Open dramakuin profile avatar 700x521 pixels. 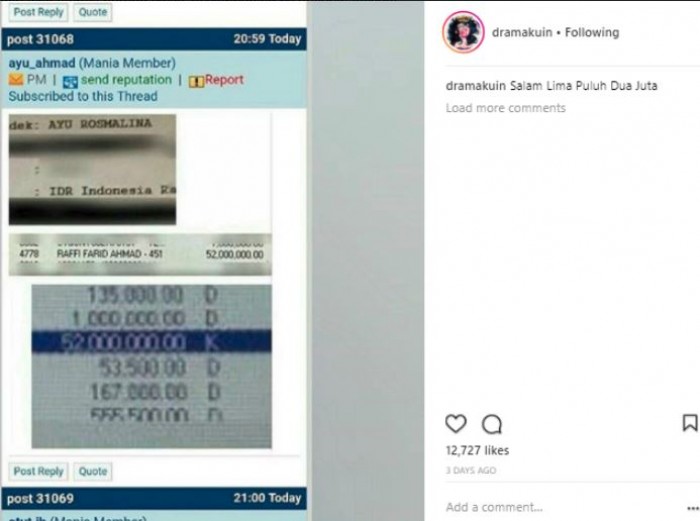pyautogui.click(x=463, y=32)
